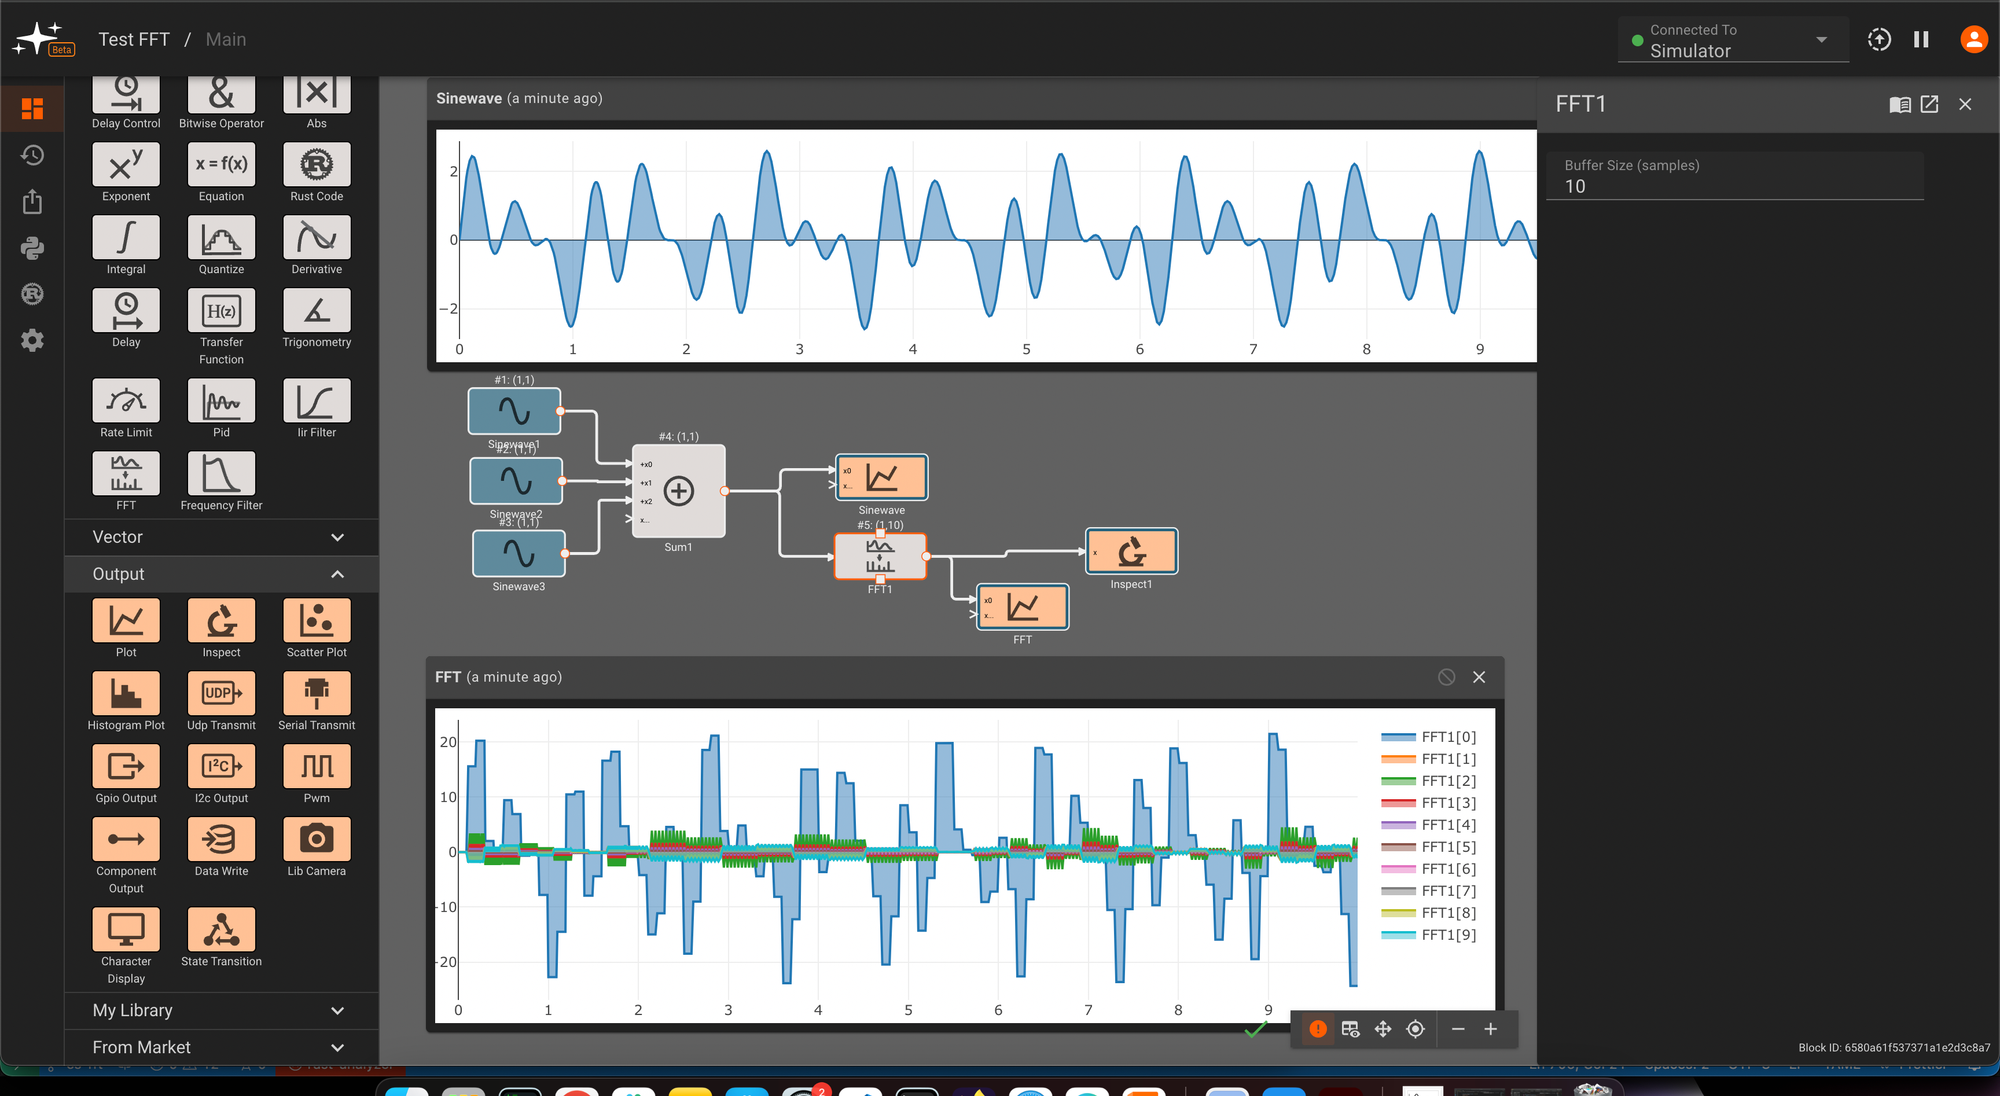2000x1096 pixels.
Task: Open the Python icon in left sidebar
Action: pos(32,248)
